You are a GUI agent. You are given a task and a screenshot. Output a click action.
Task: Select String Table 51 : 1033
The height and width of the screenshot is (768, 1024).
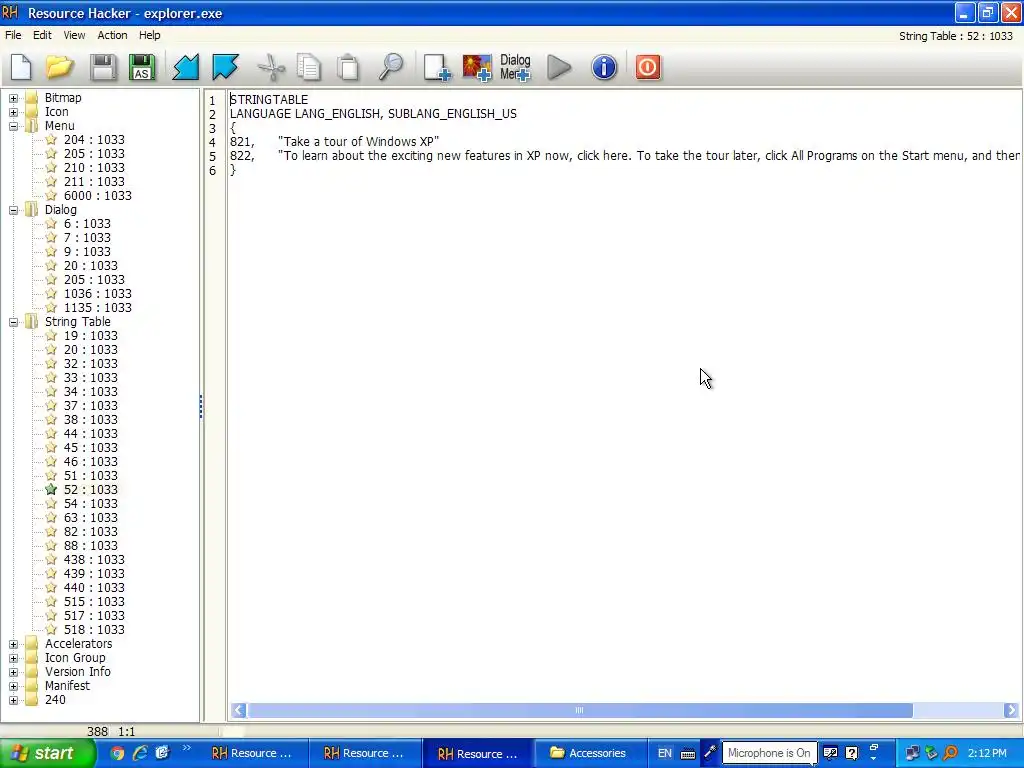[x=91, y=476]
